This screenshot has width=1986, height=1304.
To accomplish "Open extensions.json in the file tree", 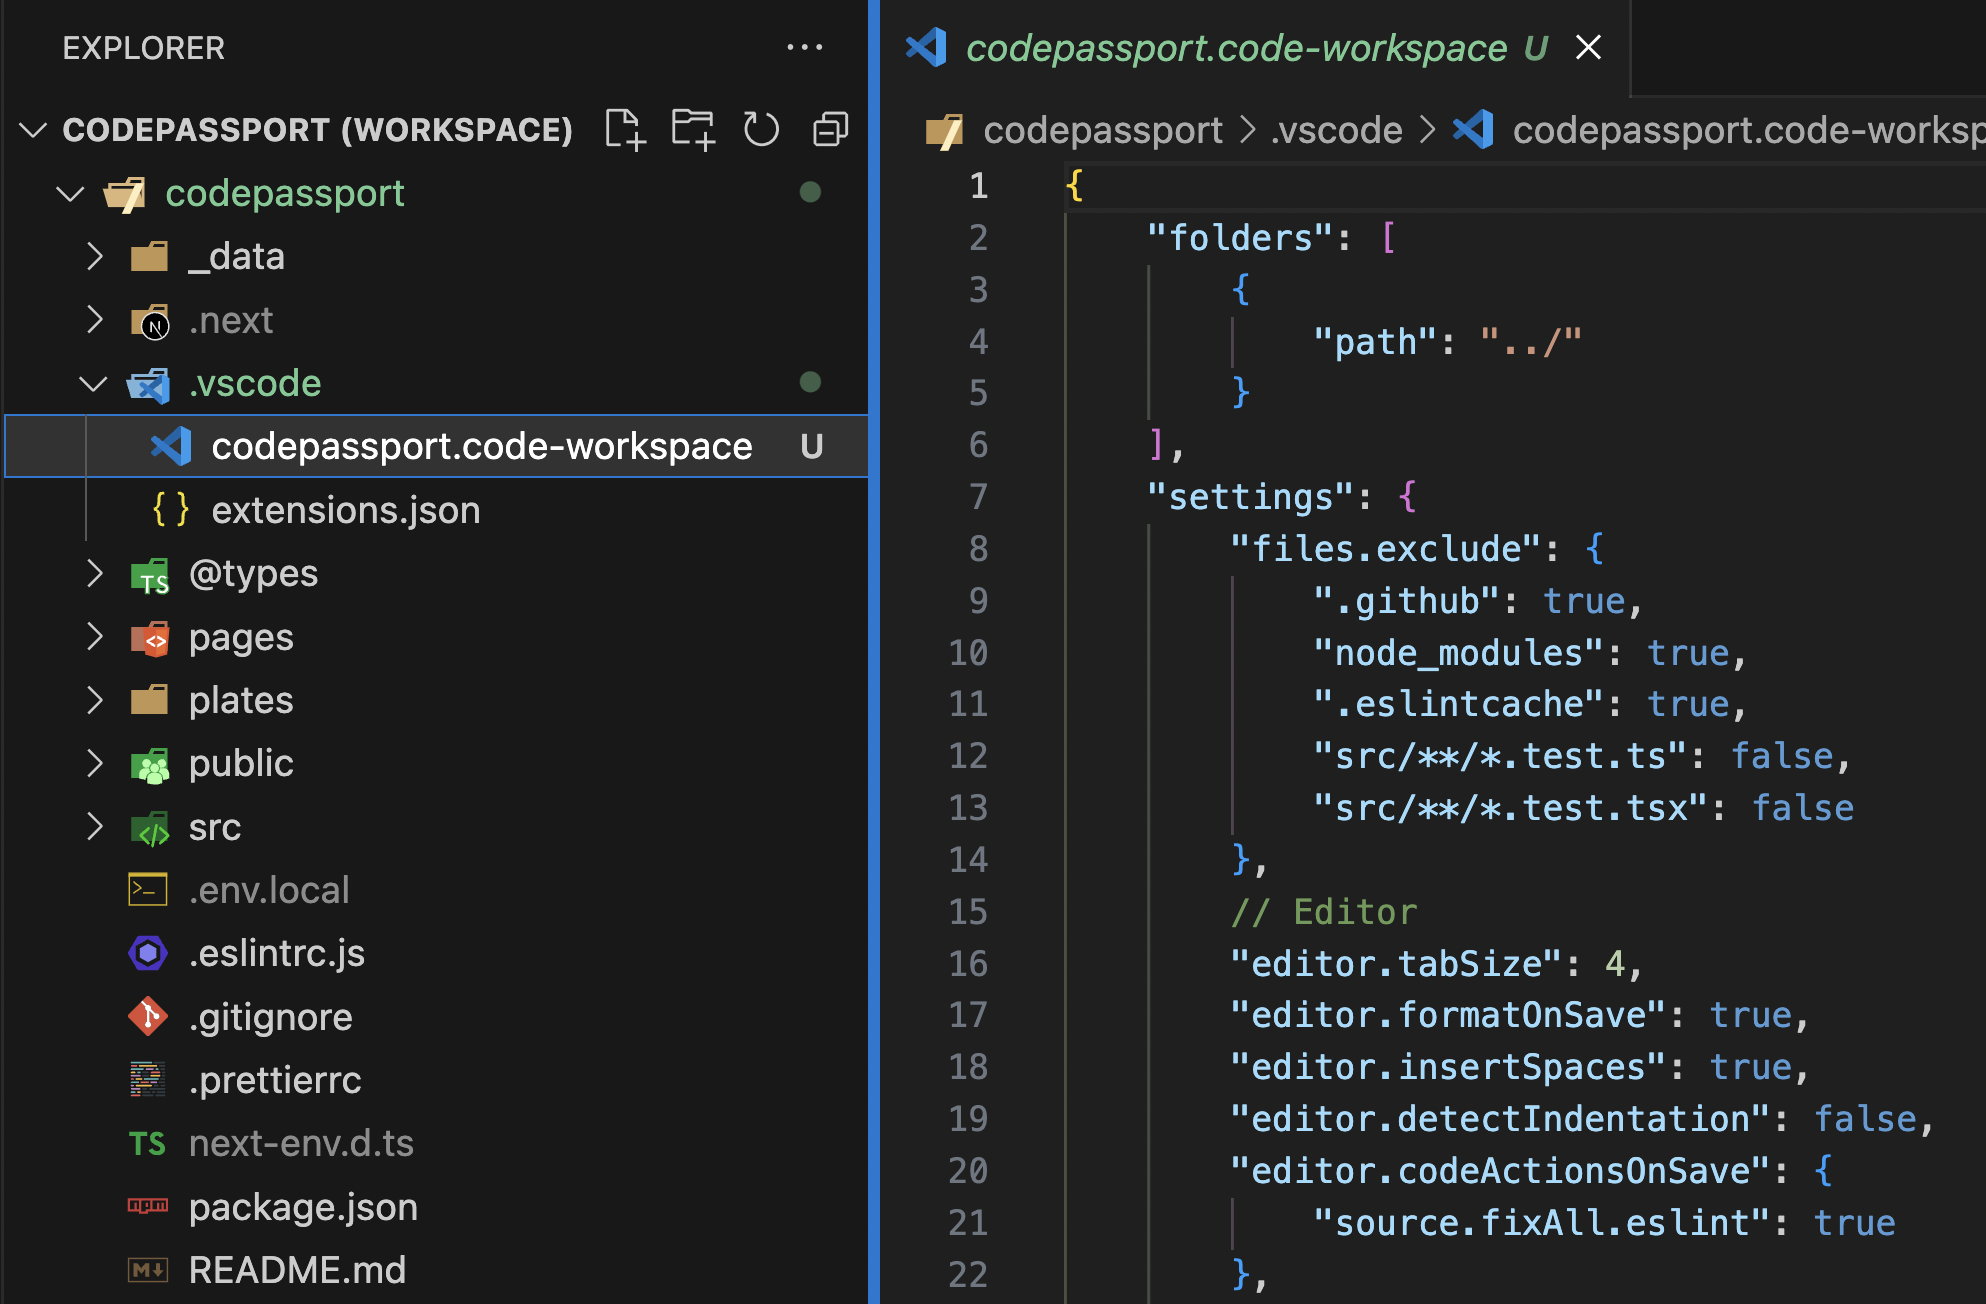I will (x=345, y=510).
